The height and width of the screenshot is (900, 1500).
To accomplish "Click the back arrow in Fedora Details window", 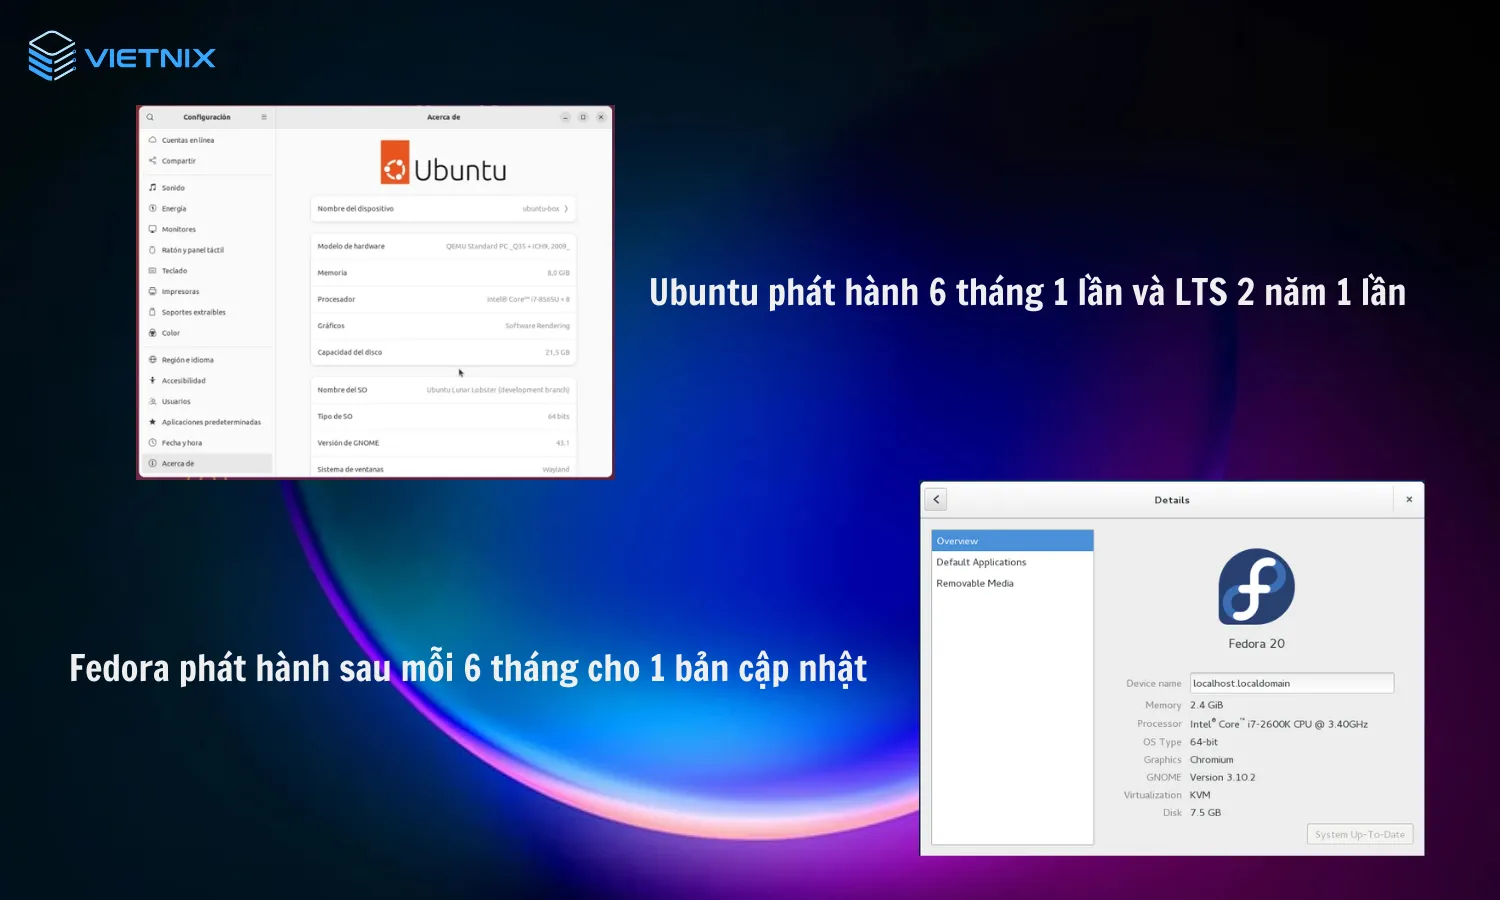I will 936,499.
